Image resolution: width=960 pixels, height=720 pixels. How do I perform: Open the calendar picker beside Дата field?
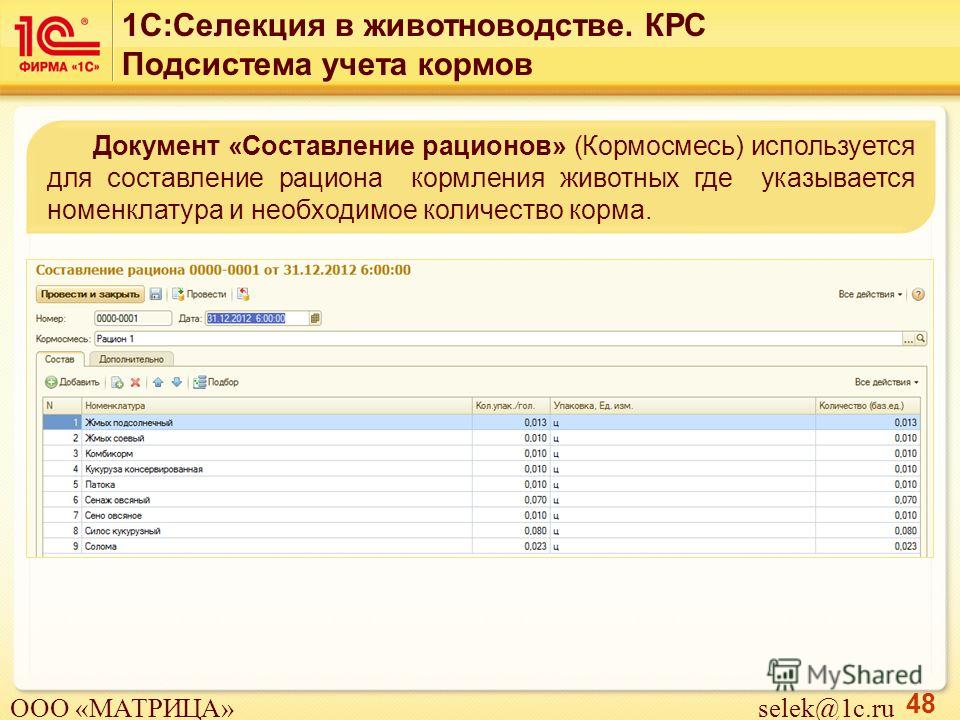(315, 318)
